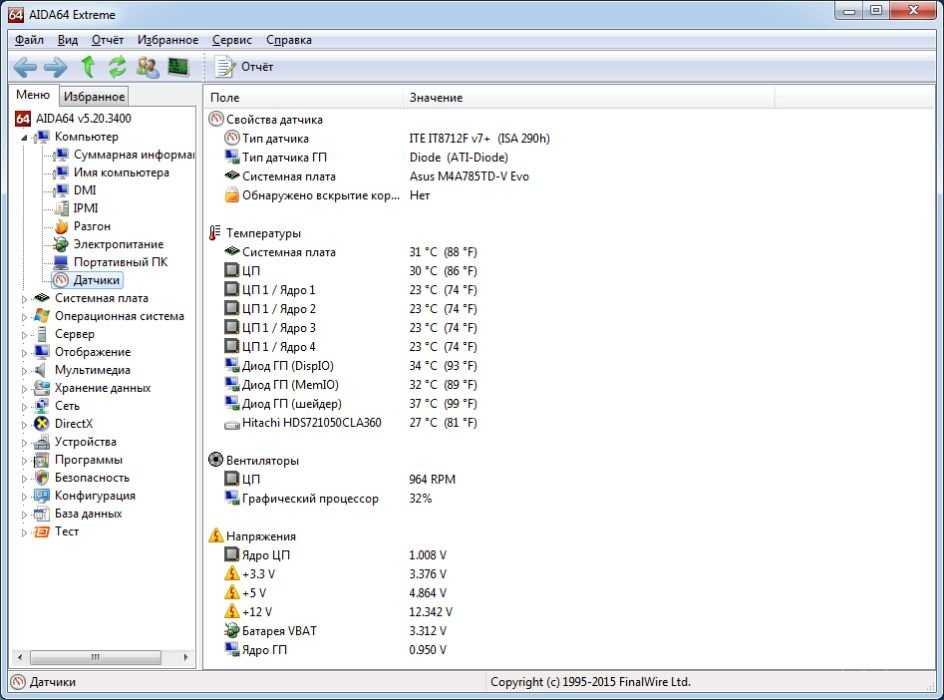Click the Портативный ПК laptop icon
Image resolution: width=944 pixels, height=700 pixels.
click(61, 262)
